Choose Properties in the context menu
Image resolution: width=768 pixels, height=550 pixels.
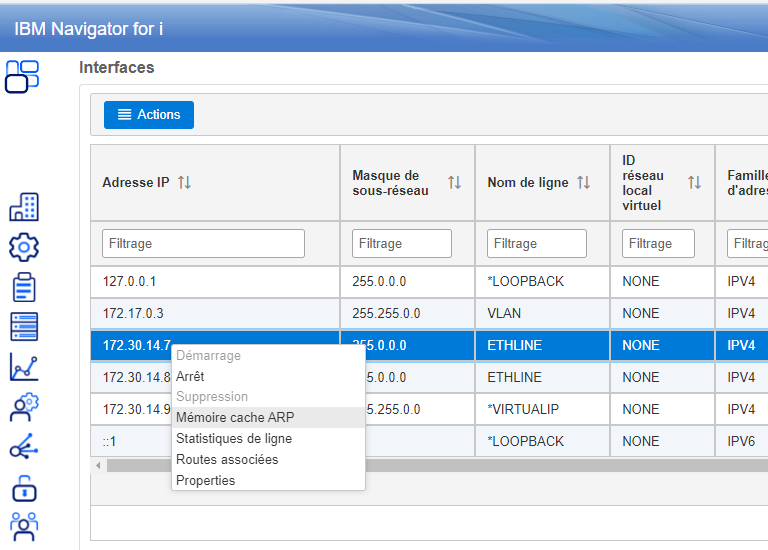tap(268, 480)
